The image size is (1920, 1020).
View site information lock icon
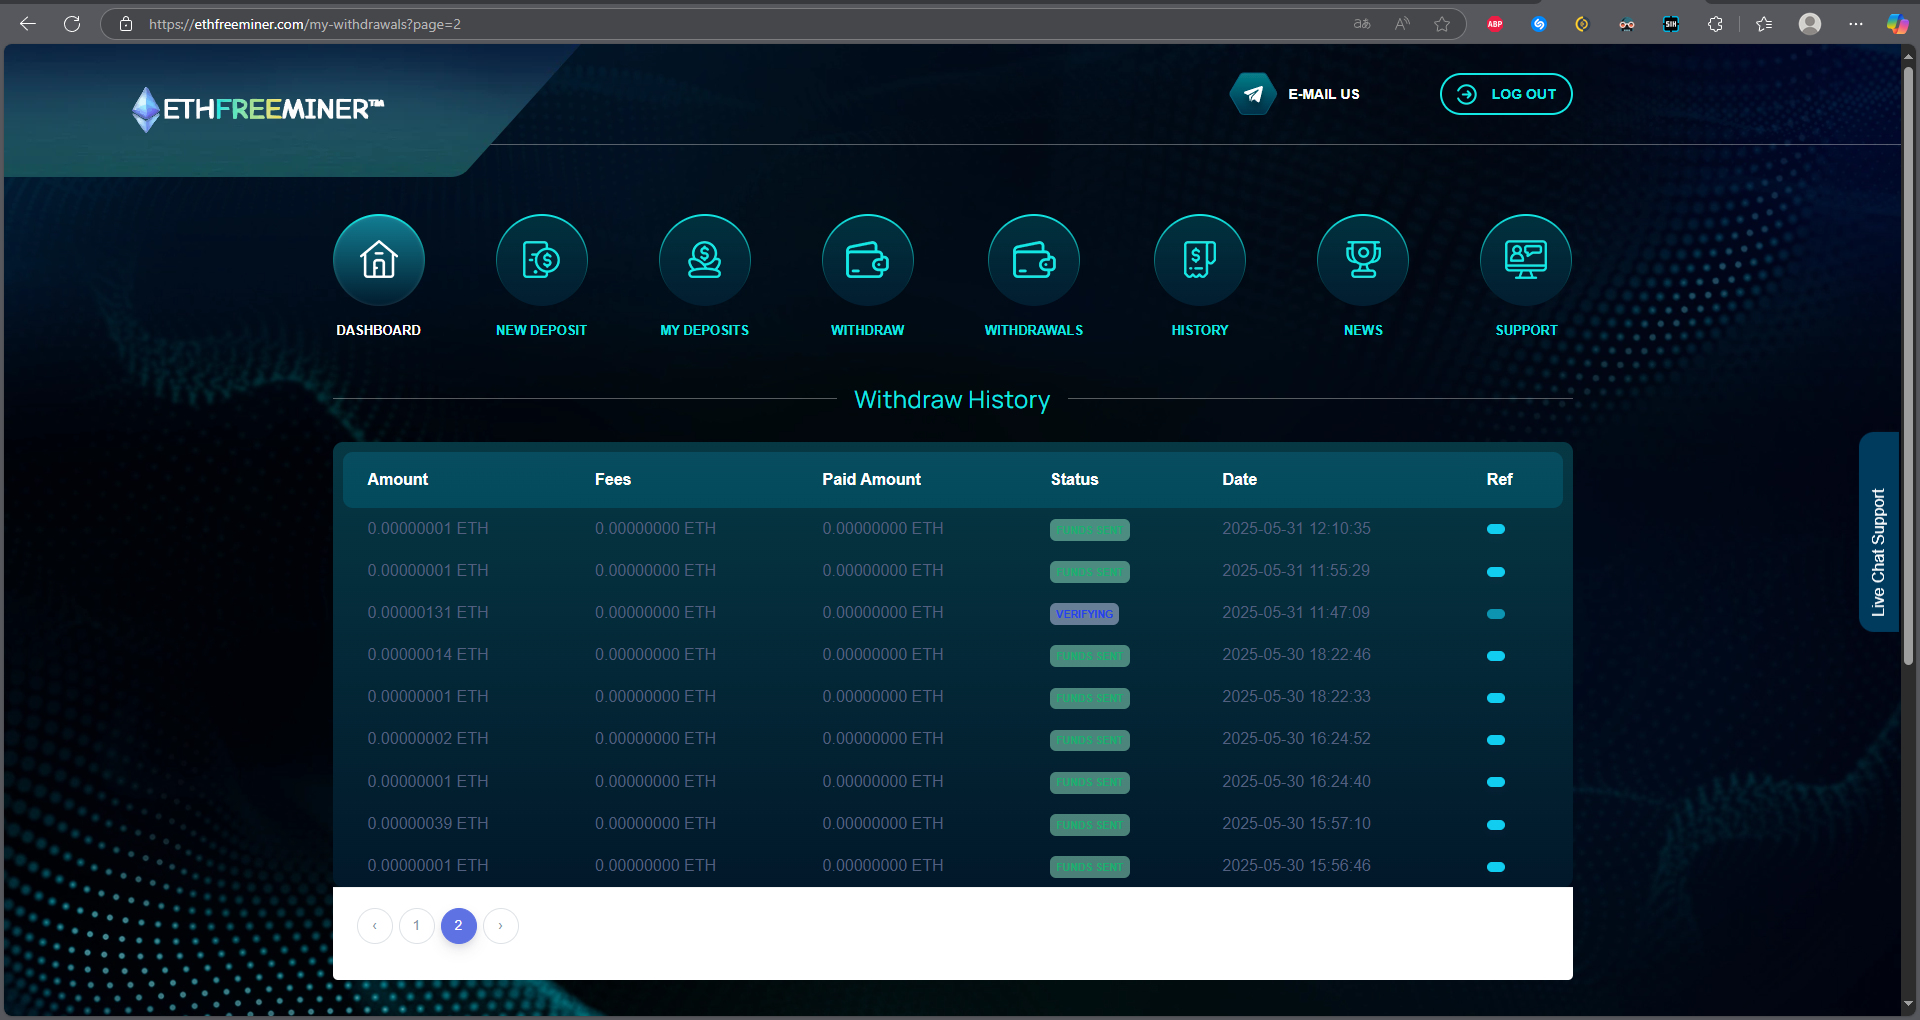click(126, 24)
